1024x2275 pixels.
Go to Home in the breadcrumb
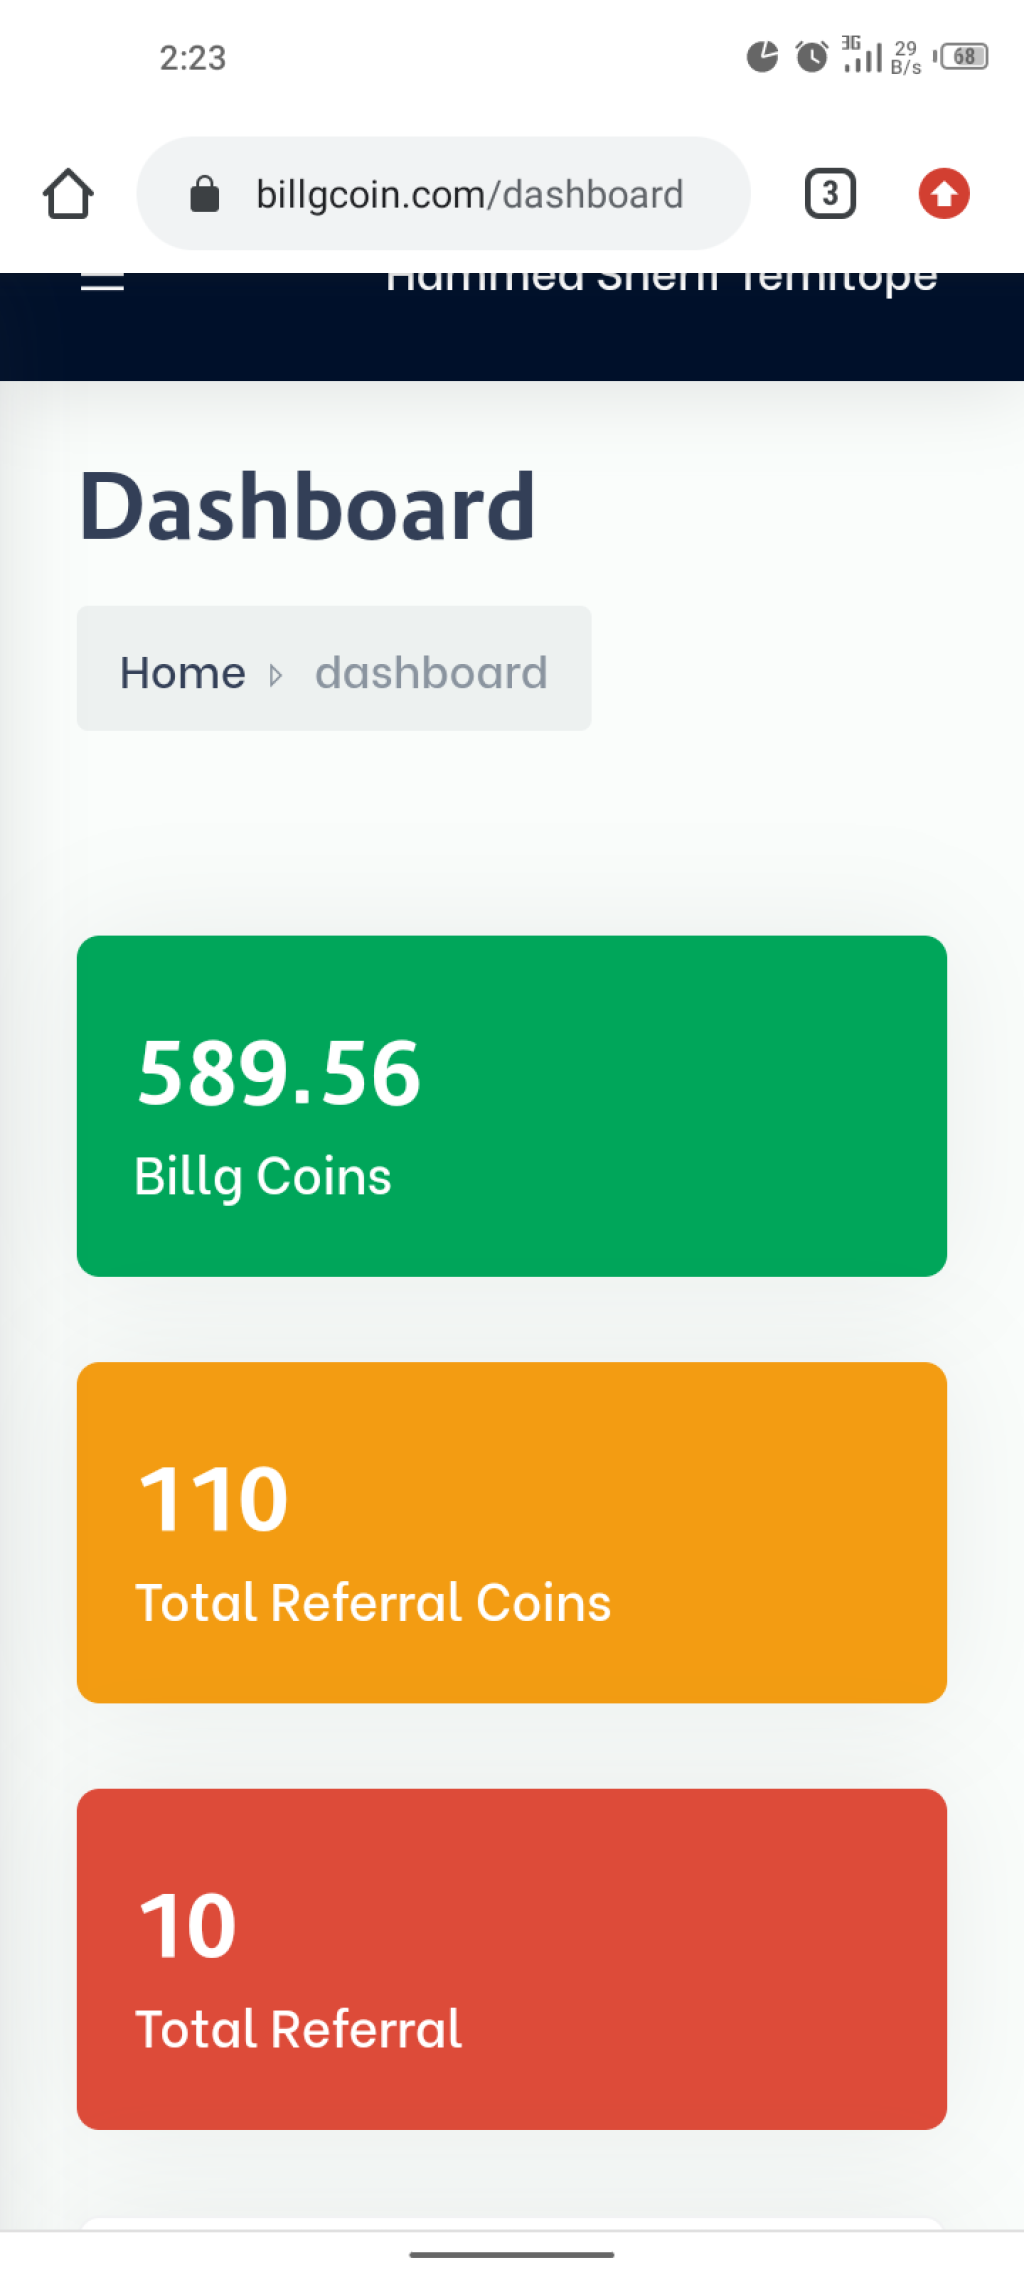(x=183, y=672)
